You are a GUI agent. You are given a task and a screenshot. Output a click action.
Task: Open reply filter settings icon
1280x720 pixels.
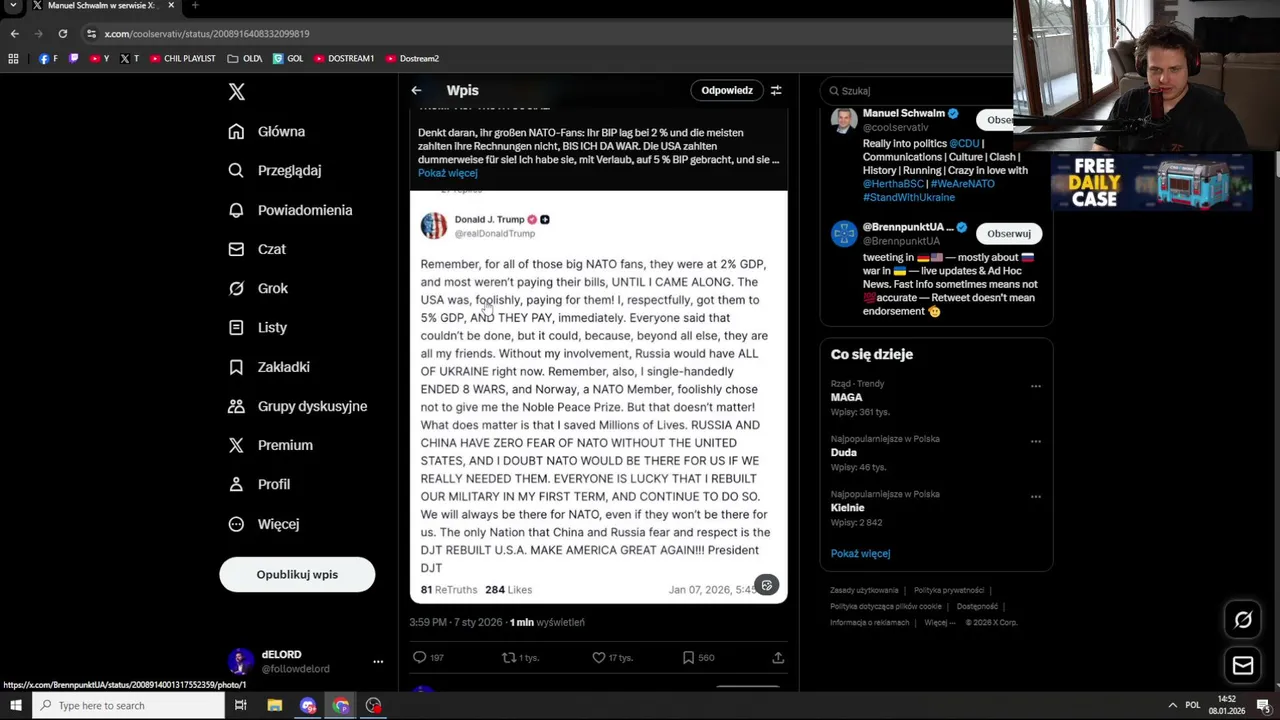click(776, 90)
